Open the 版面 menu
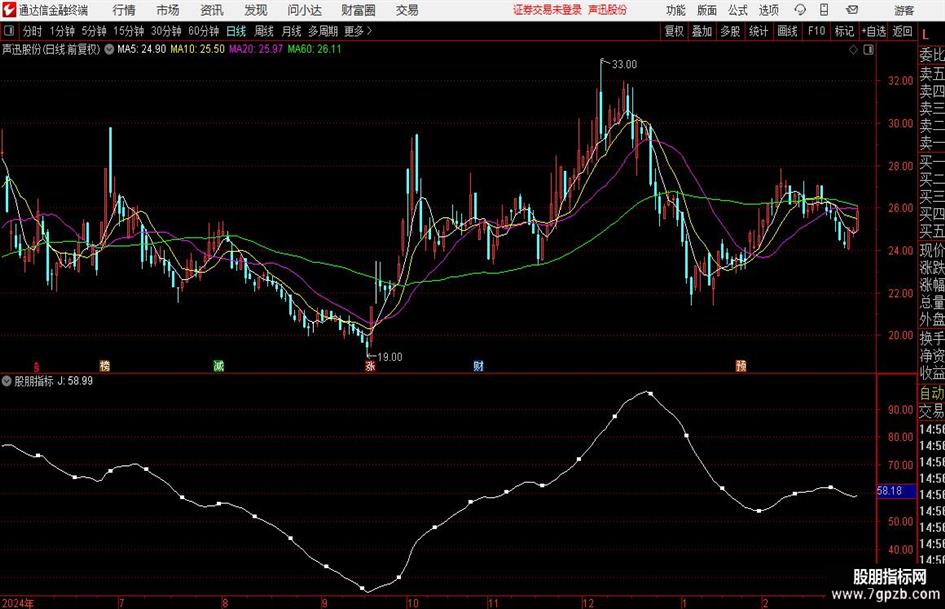 [706, 10]
